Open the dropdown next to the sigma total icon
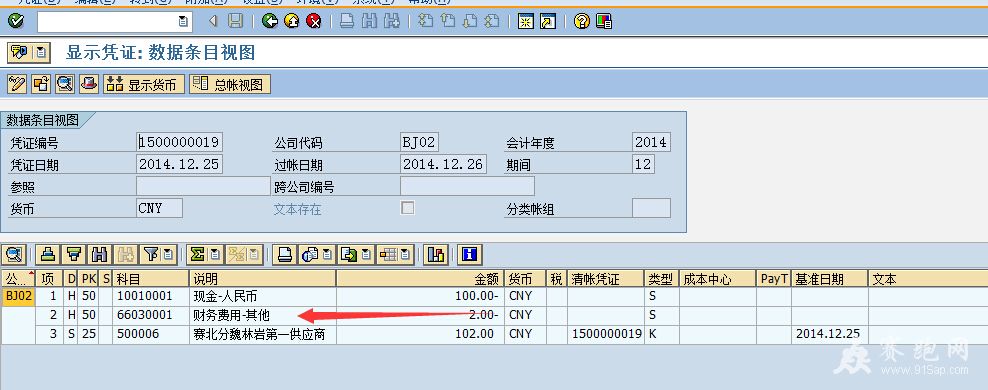 pyautogui.click(x=215, y=255)
